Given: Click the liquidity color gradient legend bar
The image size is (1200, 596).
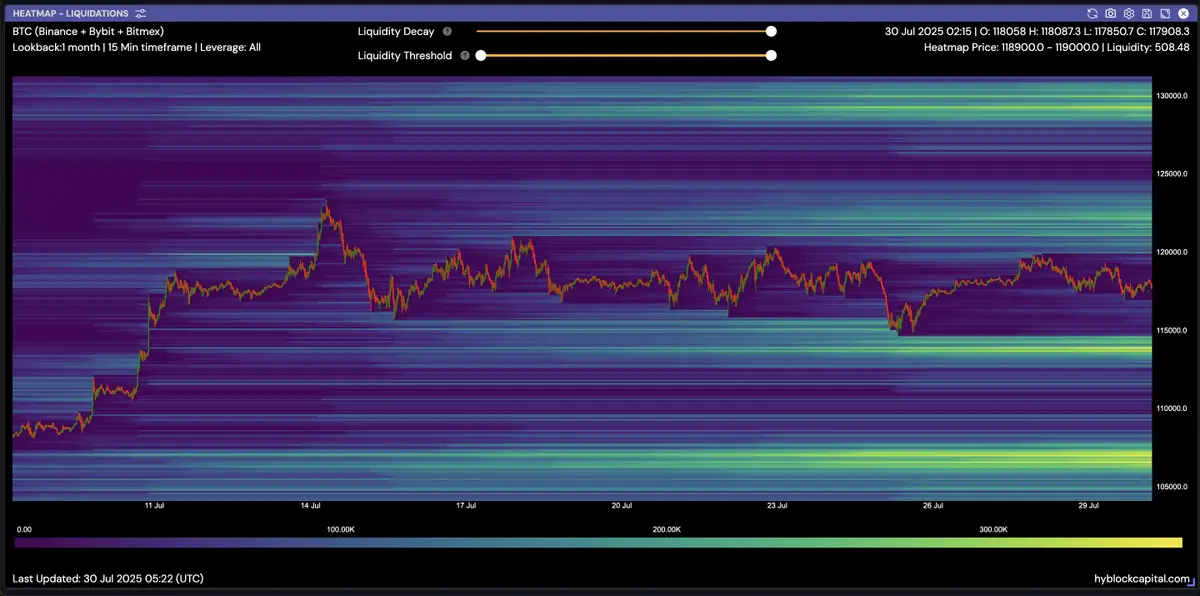Looking at the screenshot, I should pyautogui.click(x=598, y=542).
